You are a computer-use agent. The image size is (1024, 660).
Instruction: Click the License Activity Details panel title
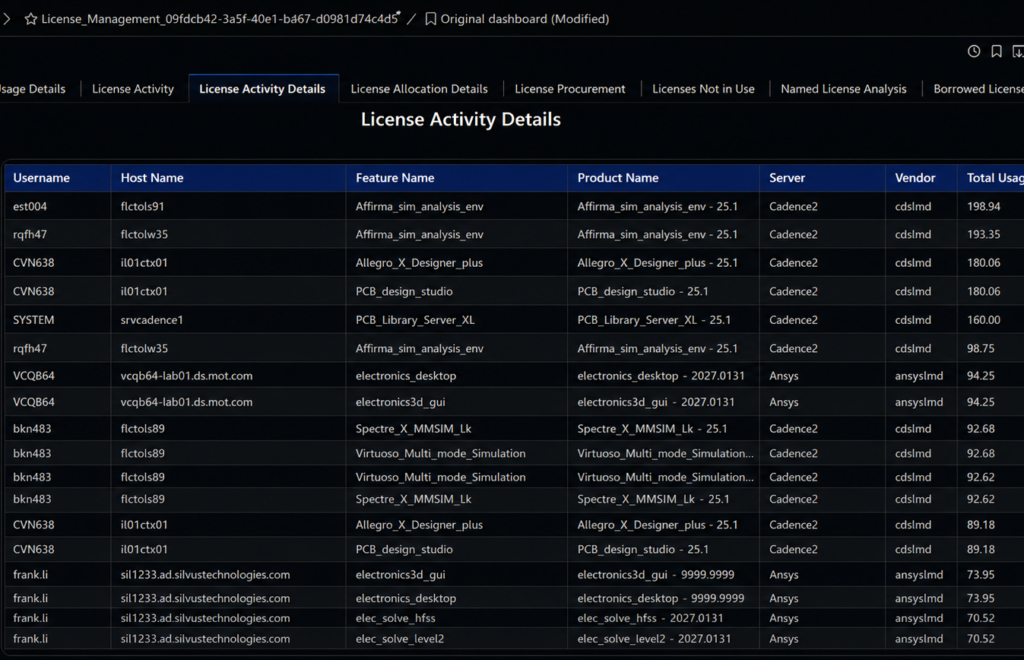461,119
